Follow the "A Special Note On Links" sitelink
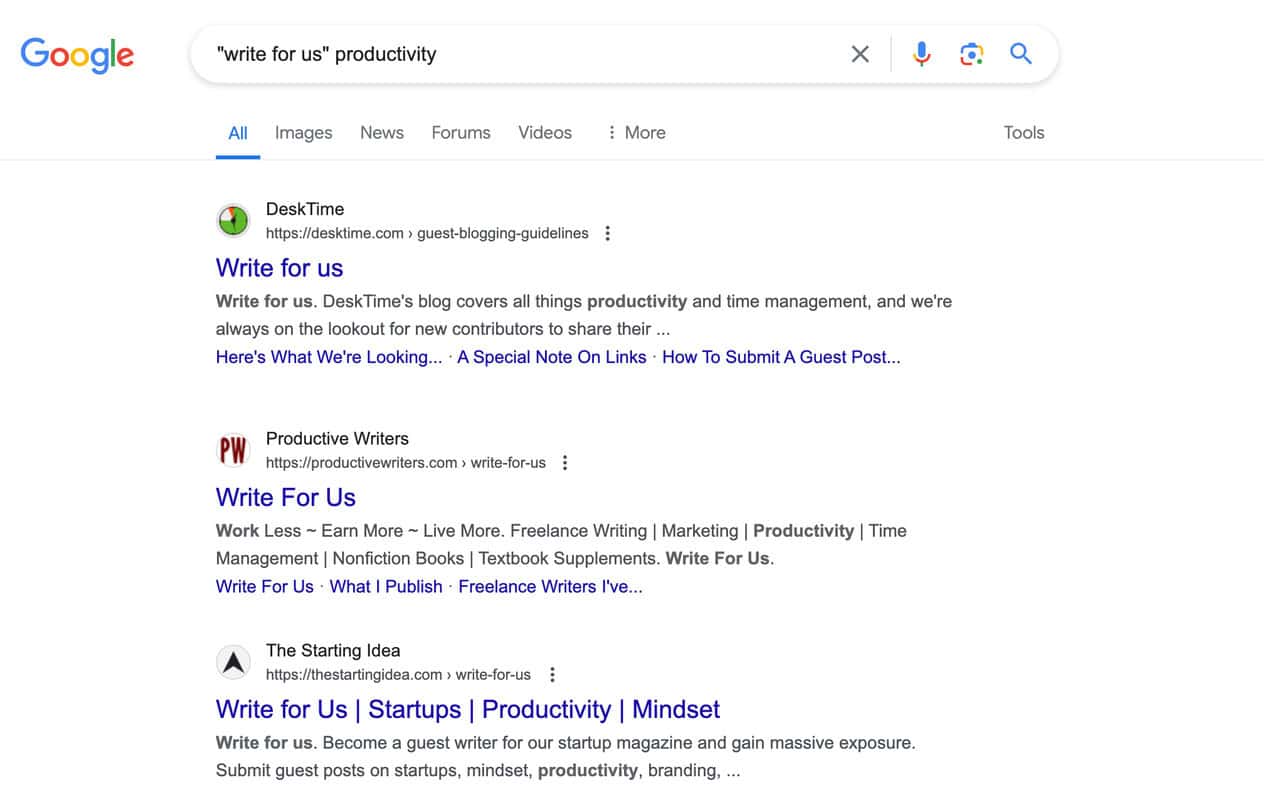 tap(552, 357)
